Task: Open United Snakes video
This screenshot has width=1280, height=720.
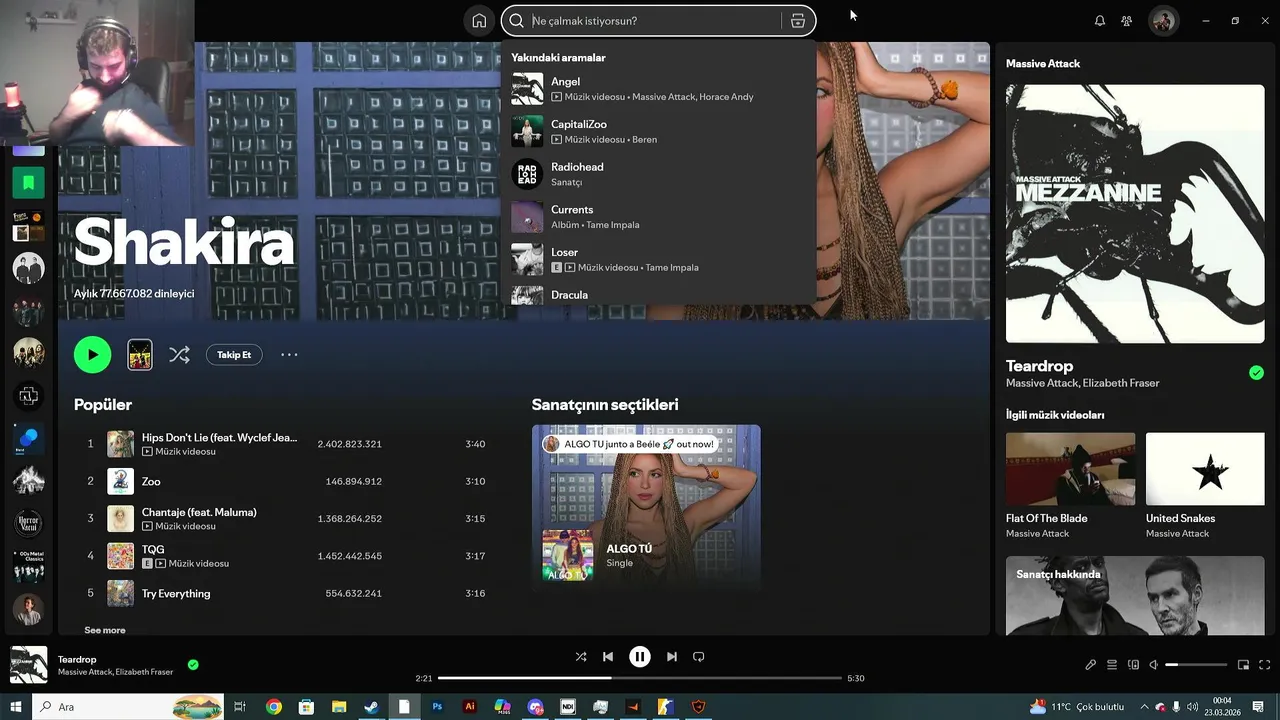Action: point(1205,486)
